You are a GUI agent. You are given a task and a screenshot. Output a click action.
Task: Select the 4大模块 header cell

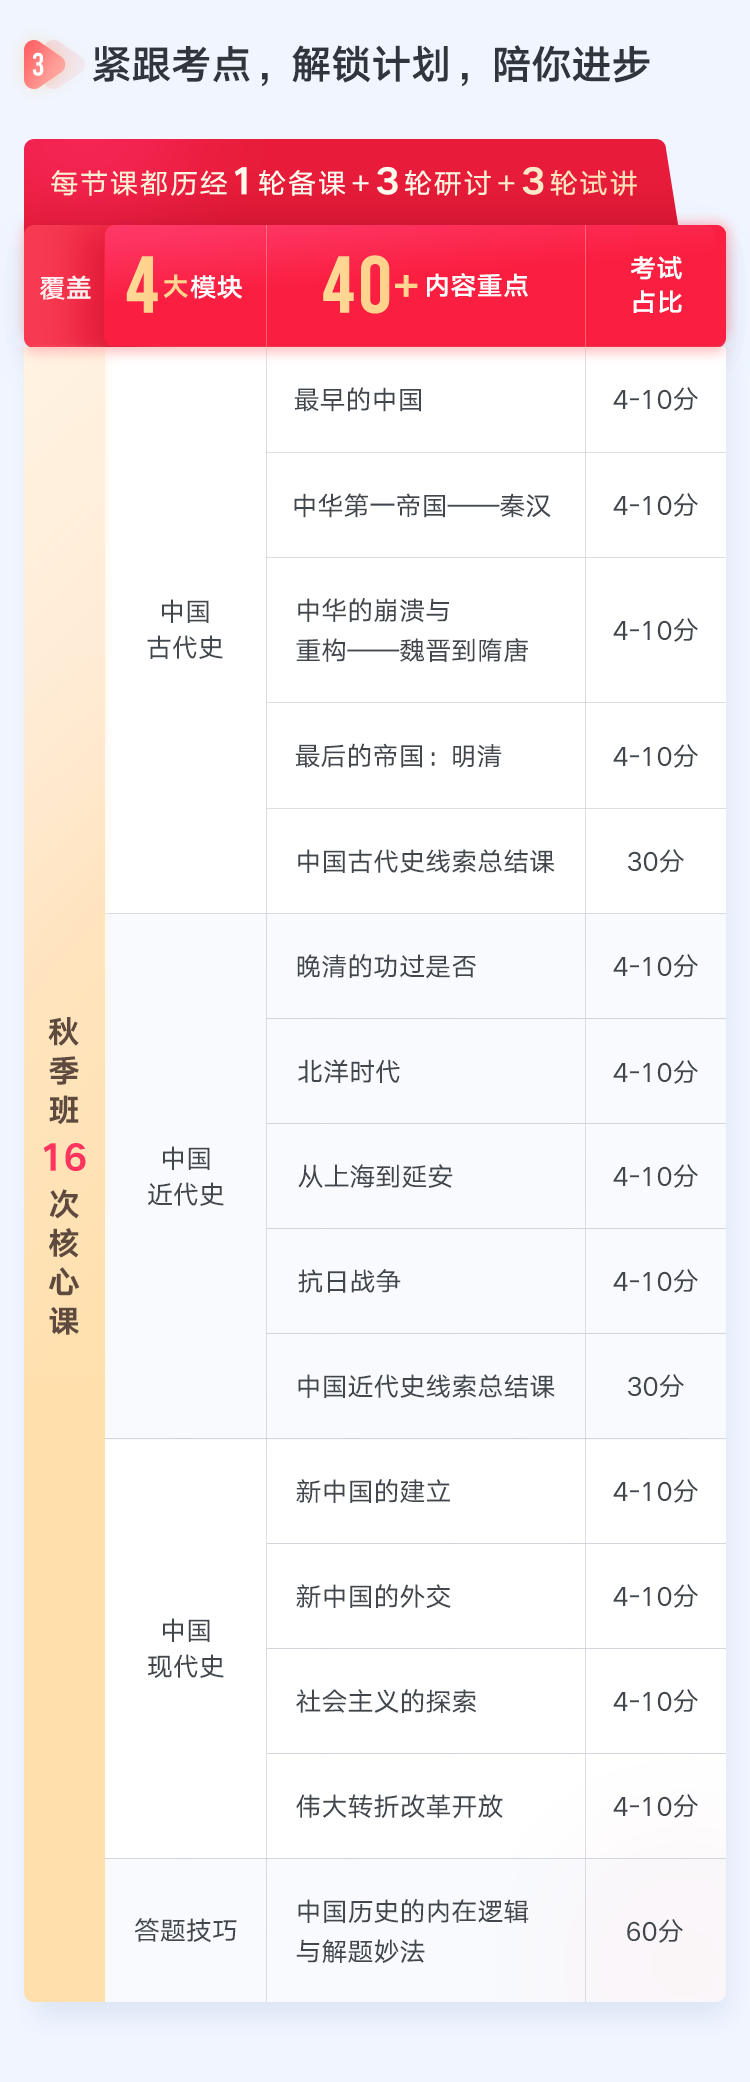coord(185,286)
